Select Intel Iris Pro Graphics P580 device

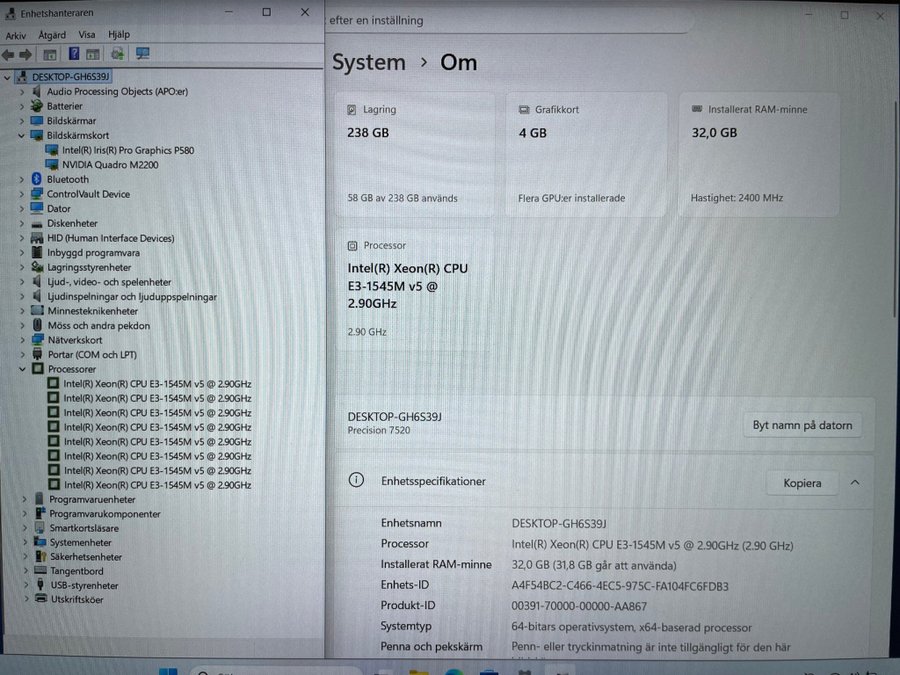[127, 150]
